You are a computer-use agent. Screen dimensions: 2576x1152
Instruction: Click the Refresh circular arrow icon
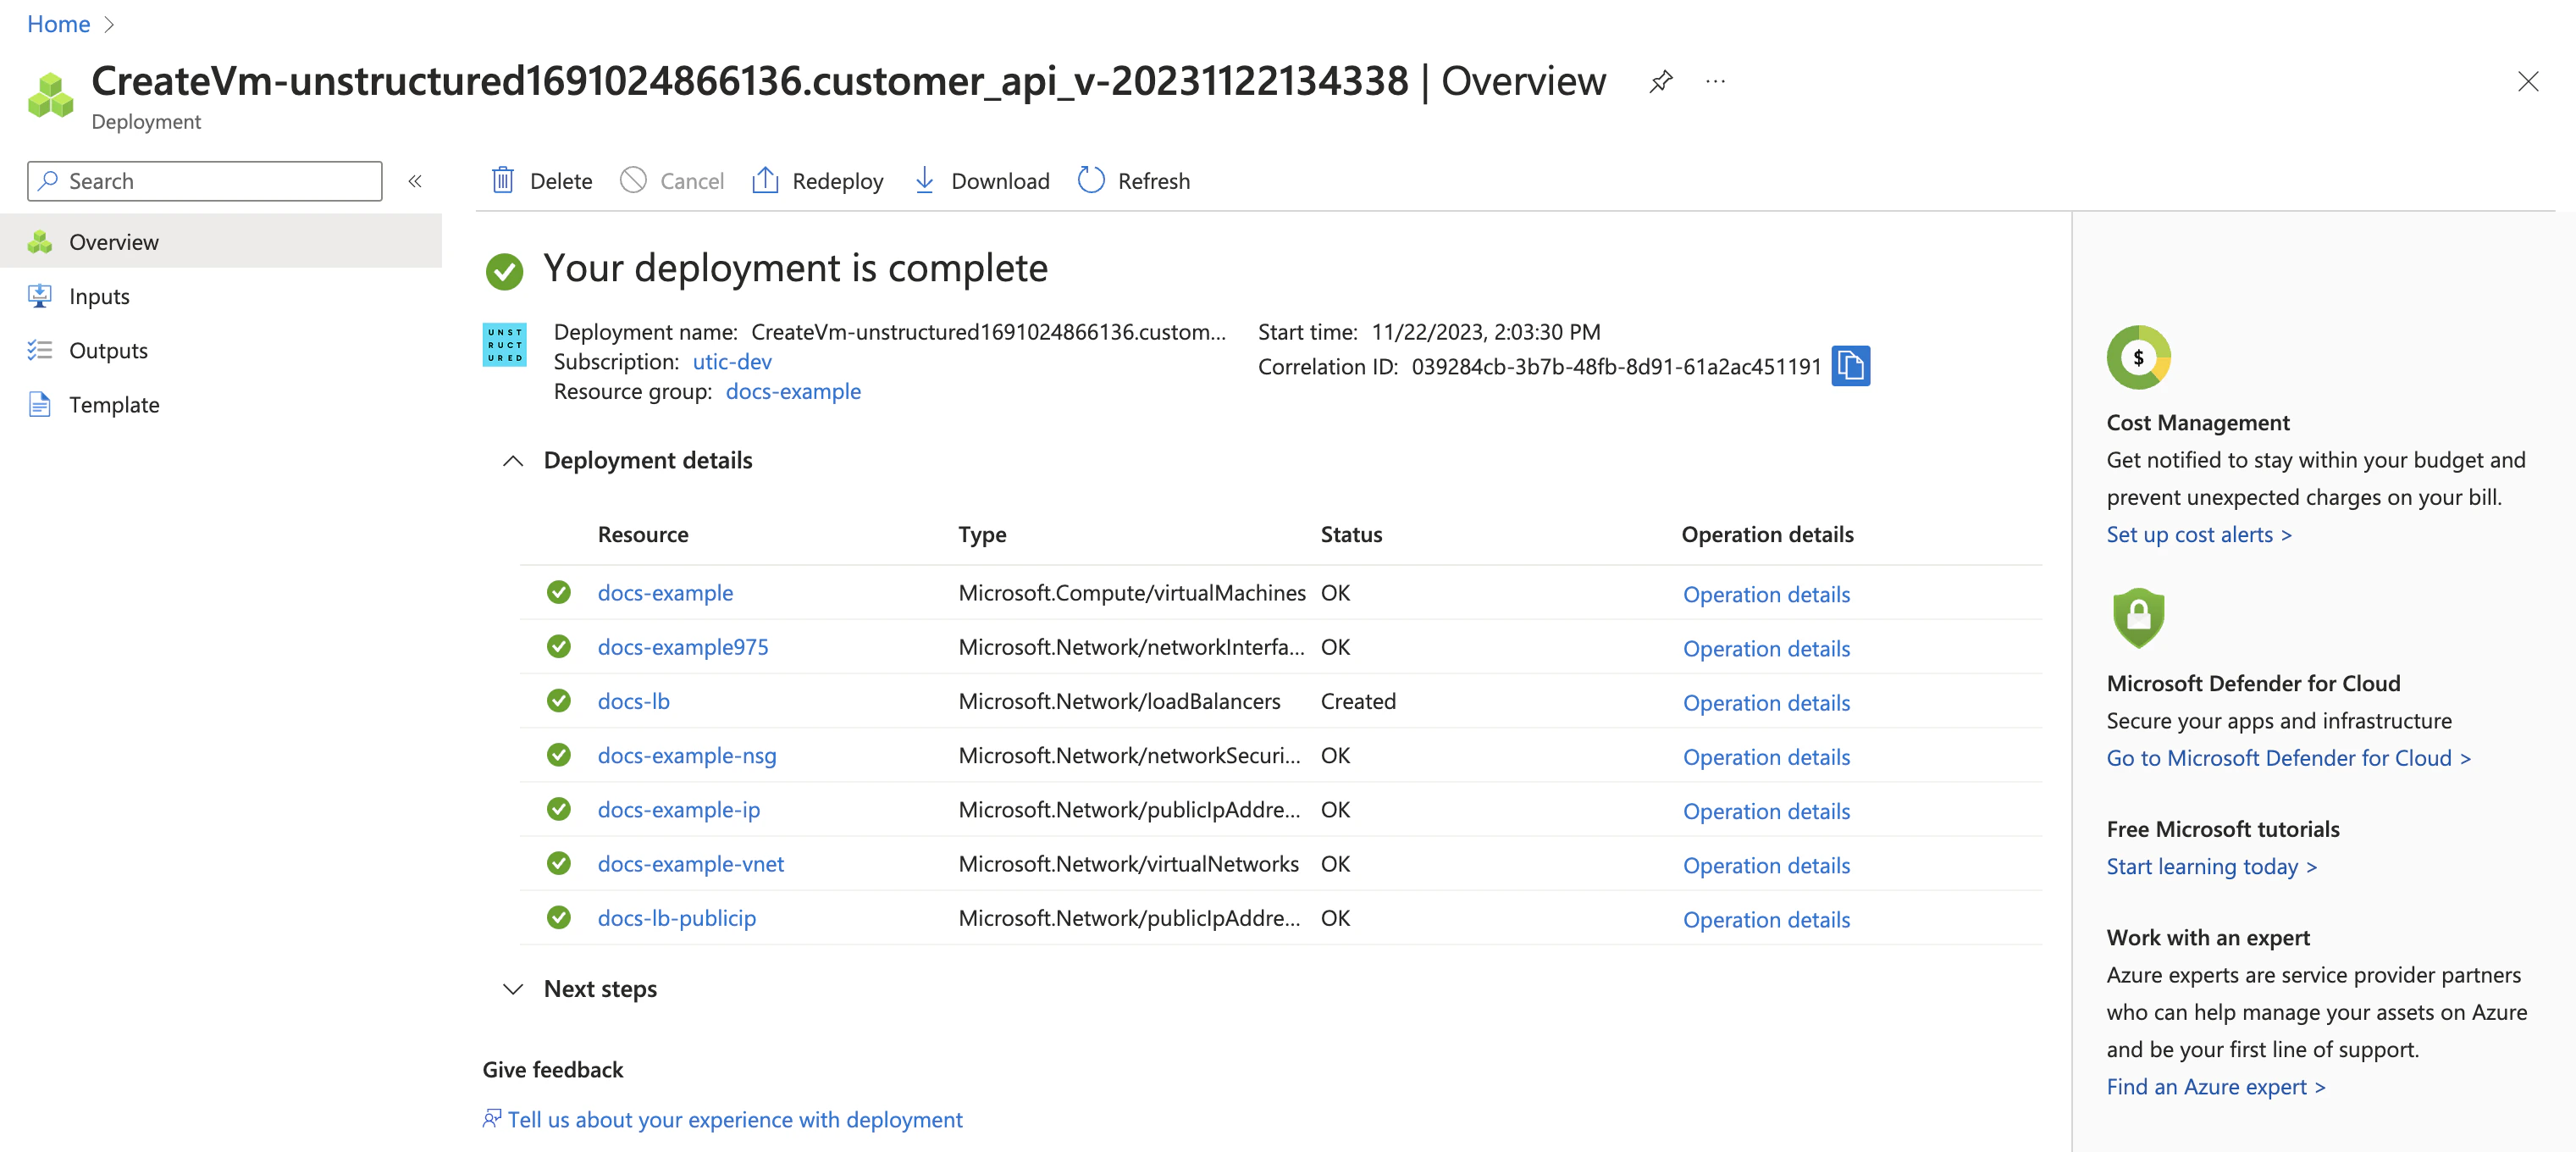[1090, 180]
